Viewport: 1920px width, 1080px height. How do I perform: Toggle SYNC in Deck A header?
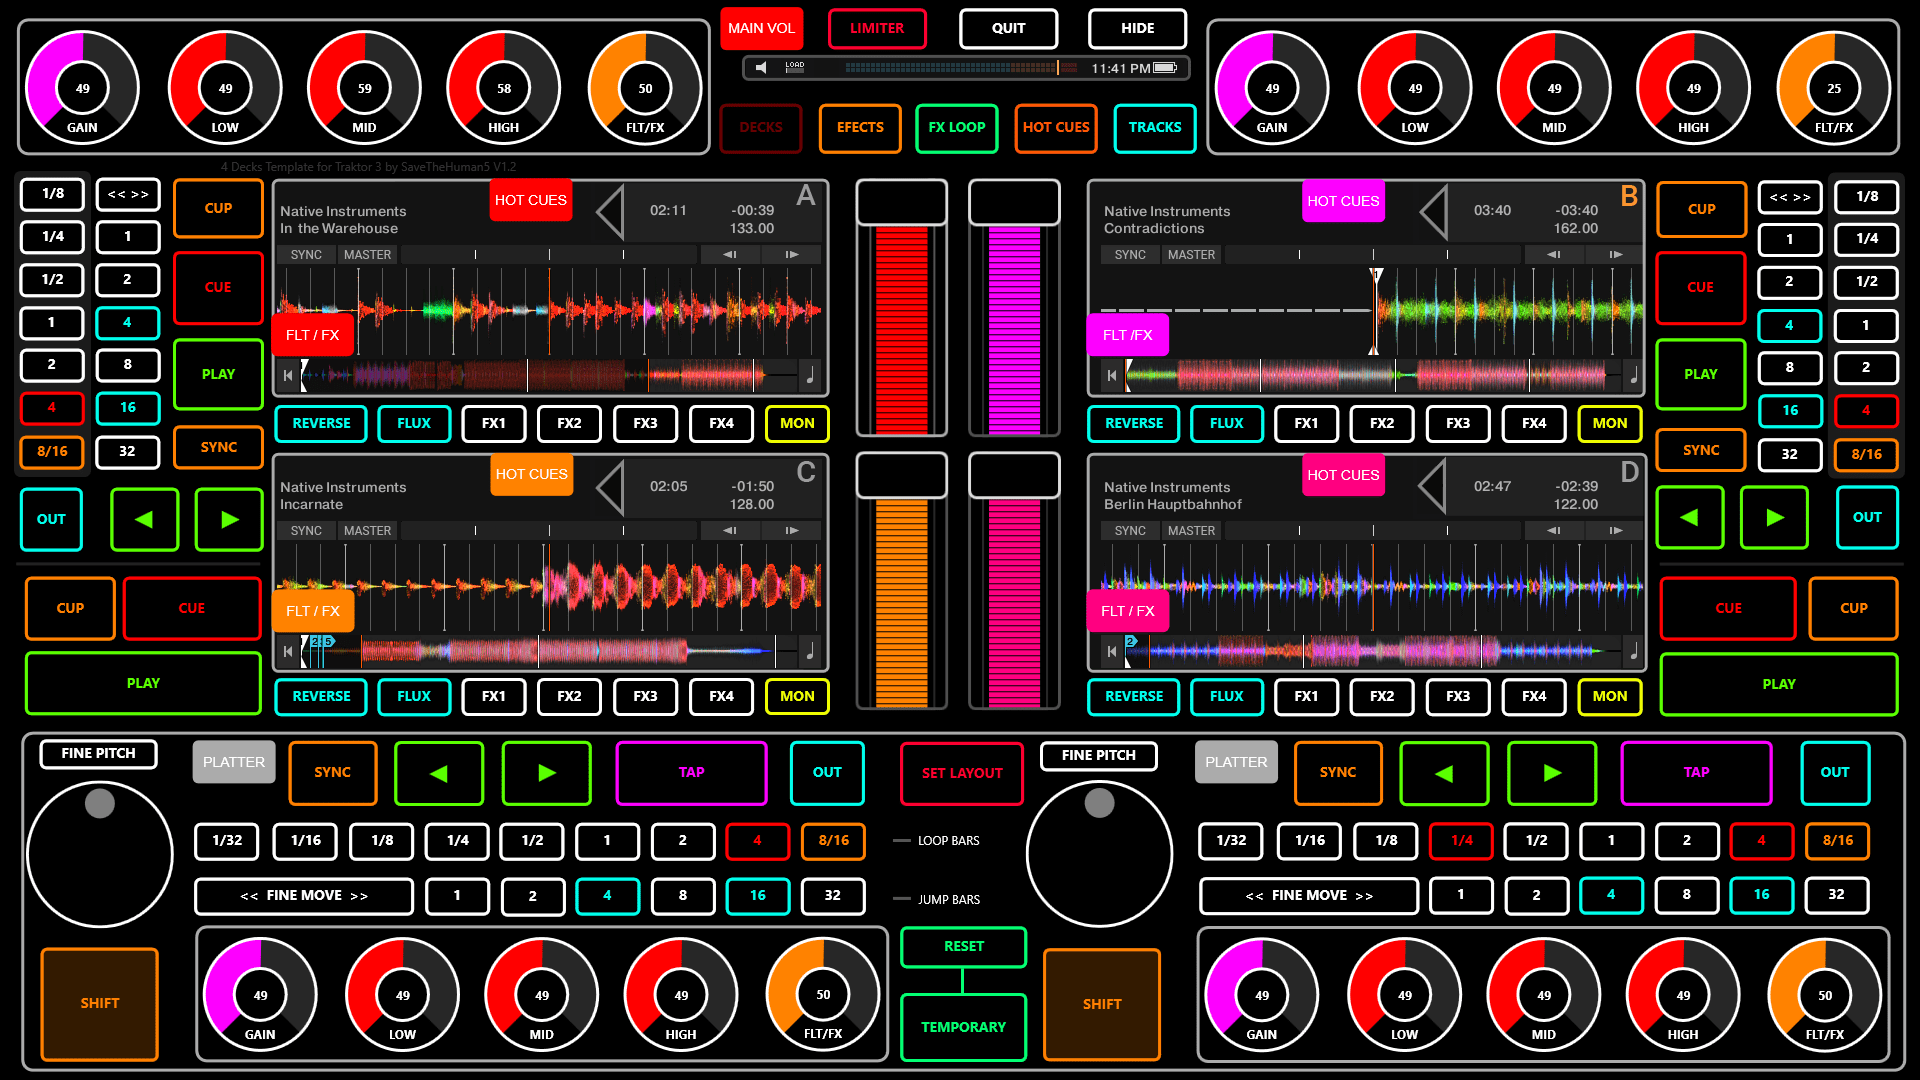(306, 255)
